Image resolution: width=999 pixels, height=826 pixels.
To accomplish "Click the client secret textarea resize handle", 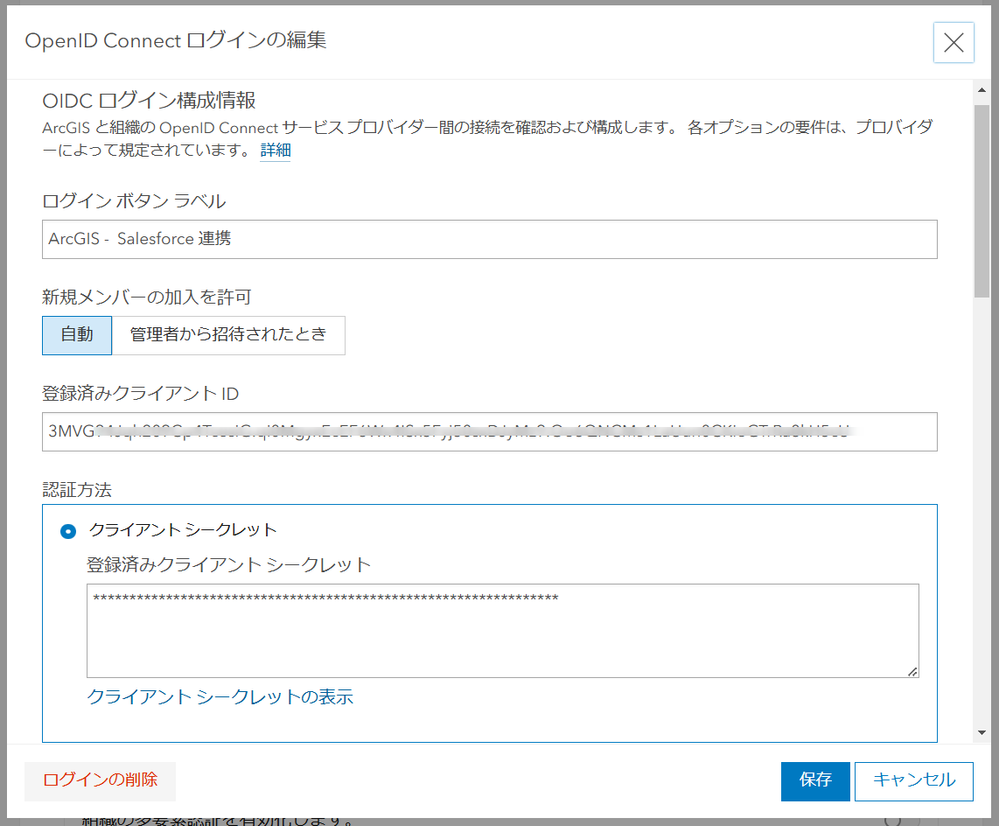I will [x=912, y=672].
